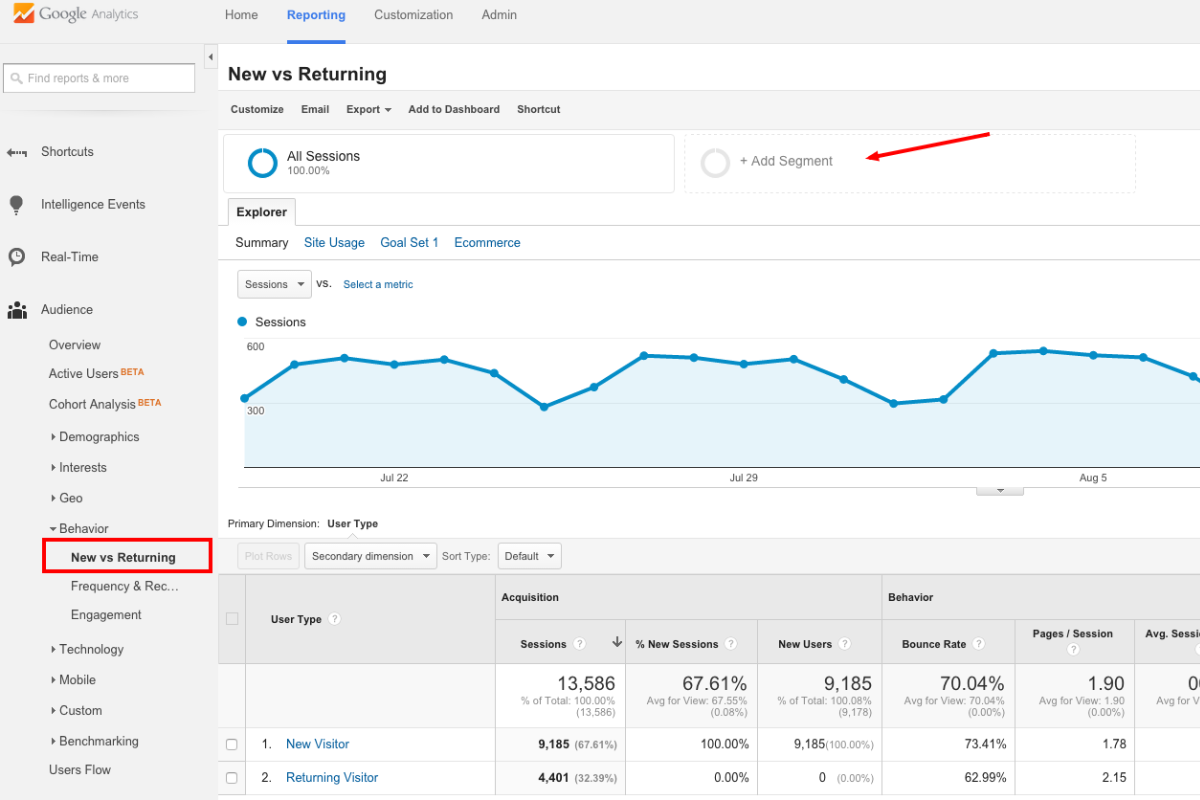Switch to the Admin navigation tab
The width and height of the screenshot is (1200, 800).
(499, 15)
